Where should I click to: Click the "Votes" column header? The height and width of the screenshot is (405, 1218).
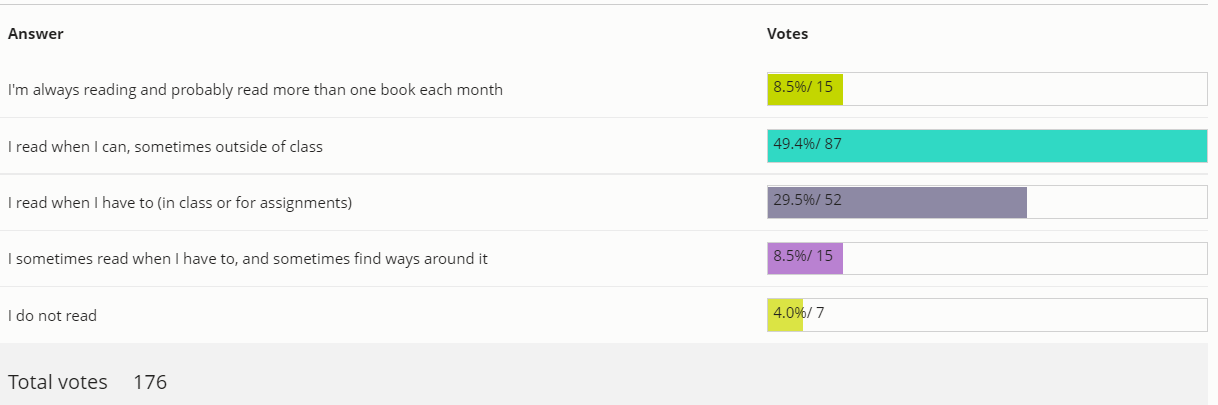pyautogui.click(x=787, y=34)
